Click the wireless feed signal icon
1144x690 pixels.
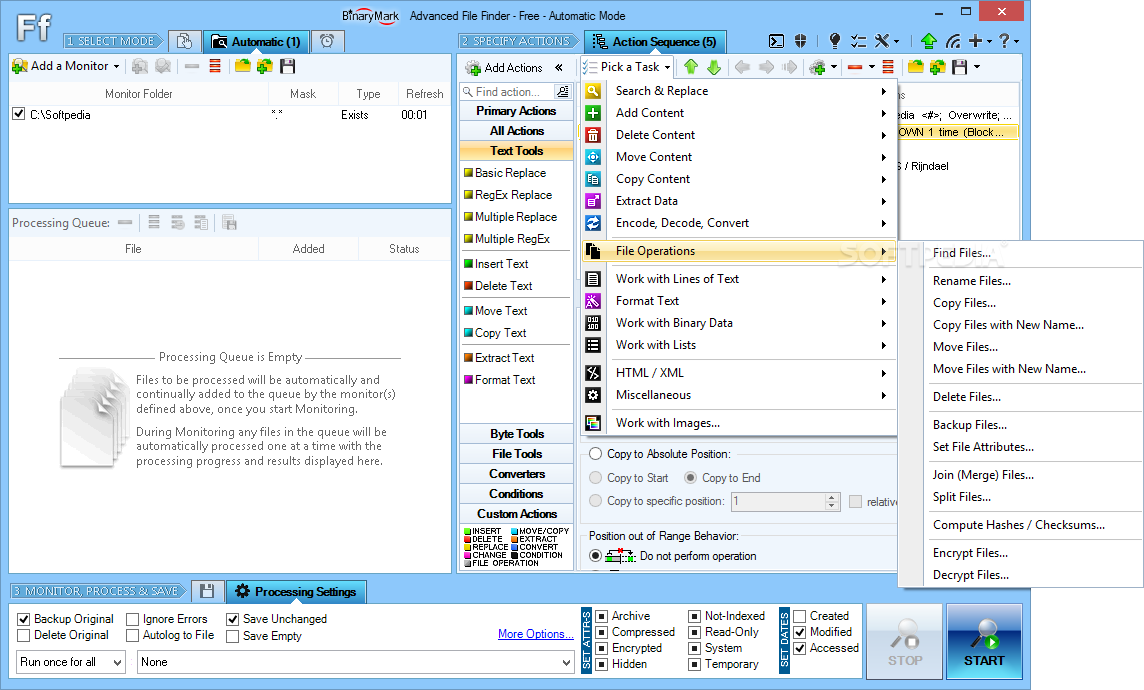click(x=953, y=42)
